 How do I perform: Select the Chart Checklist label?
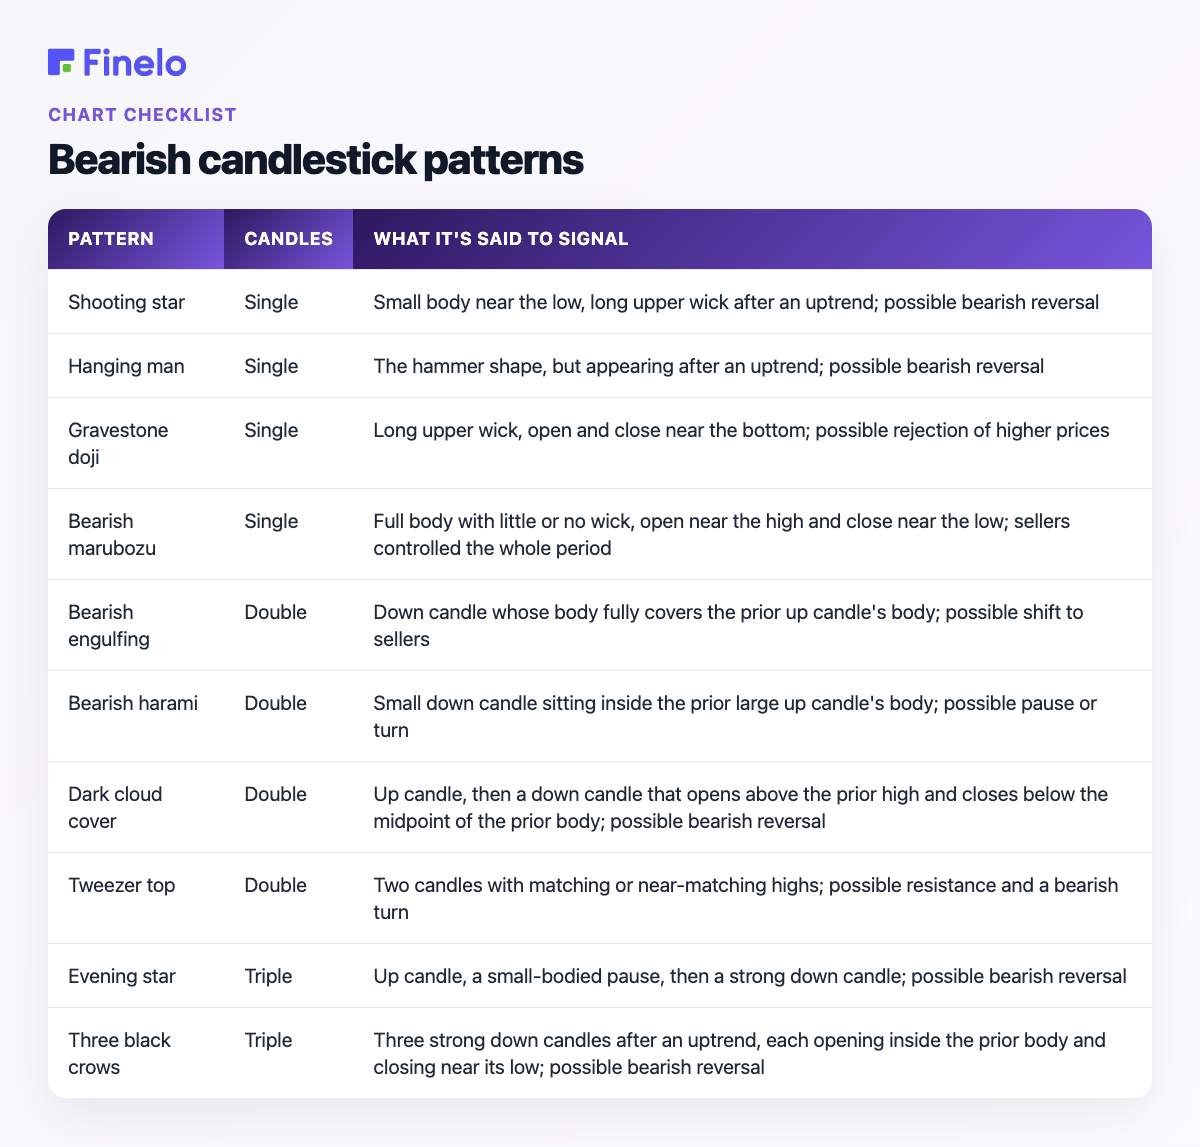click(x=142, y=114)
